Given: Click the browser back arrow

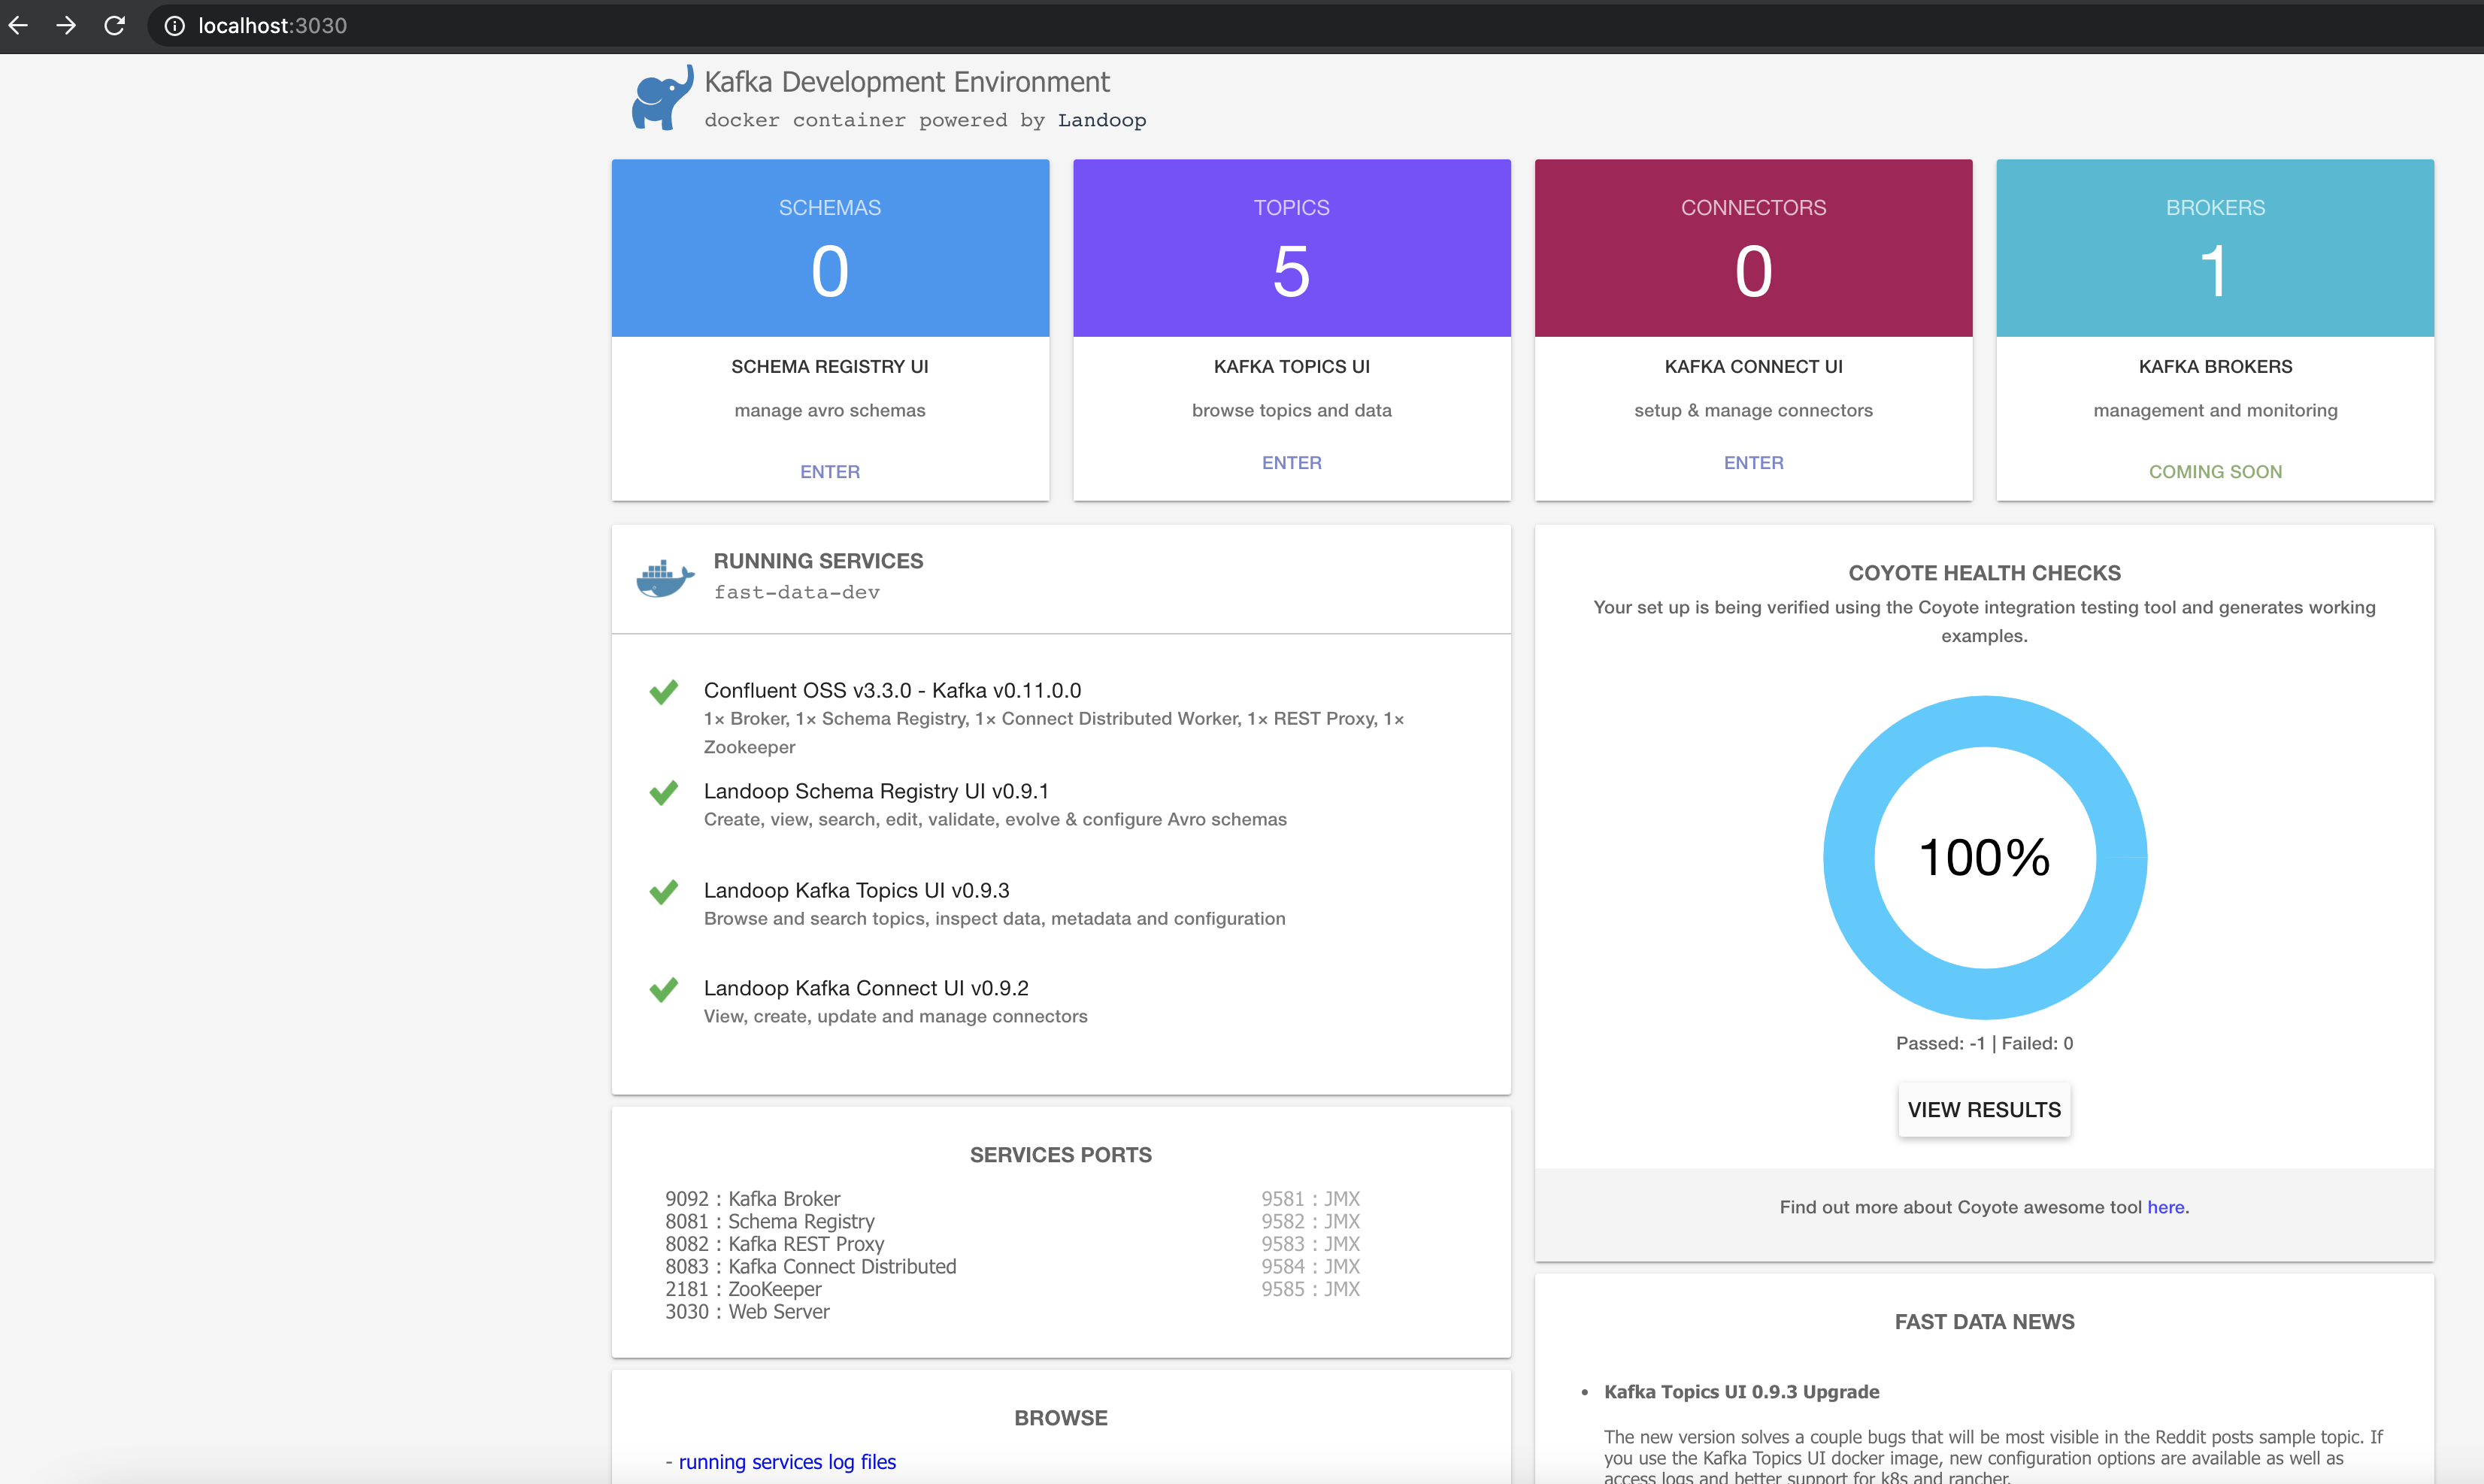Looking at the screenshot, I should tap(19, 25).
